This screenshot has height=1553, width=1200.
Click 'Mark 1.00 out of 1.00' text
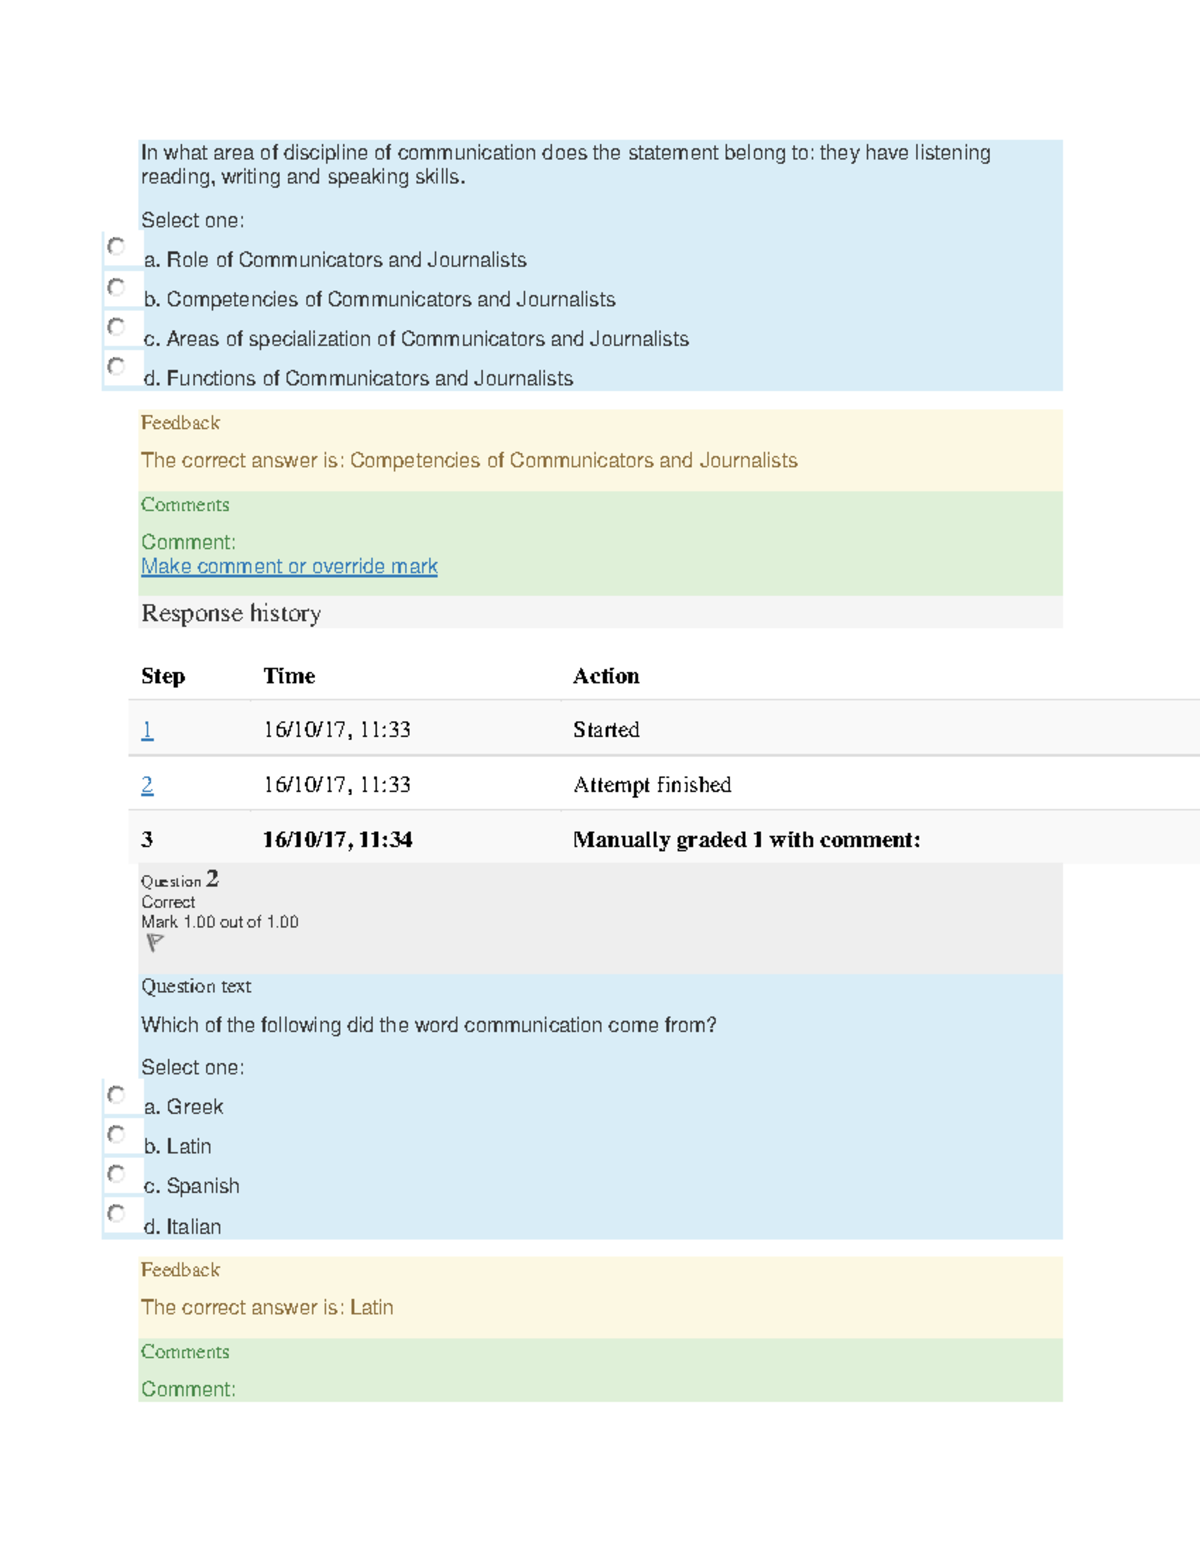pos(220,922)
